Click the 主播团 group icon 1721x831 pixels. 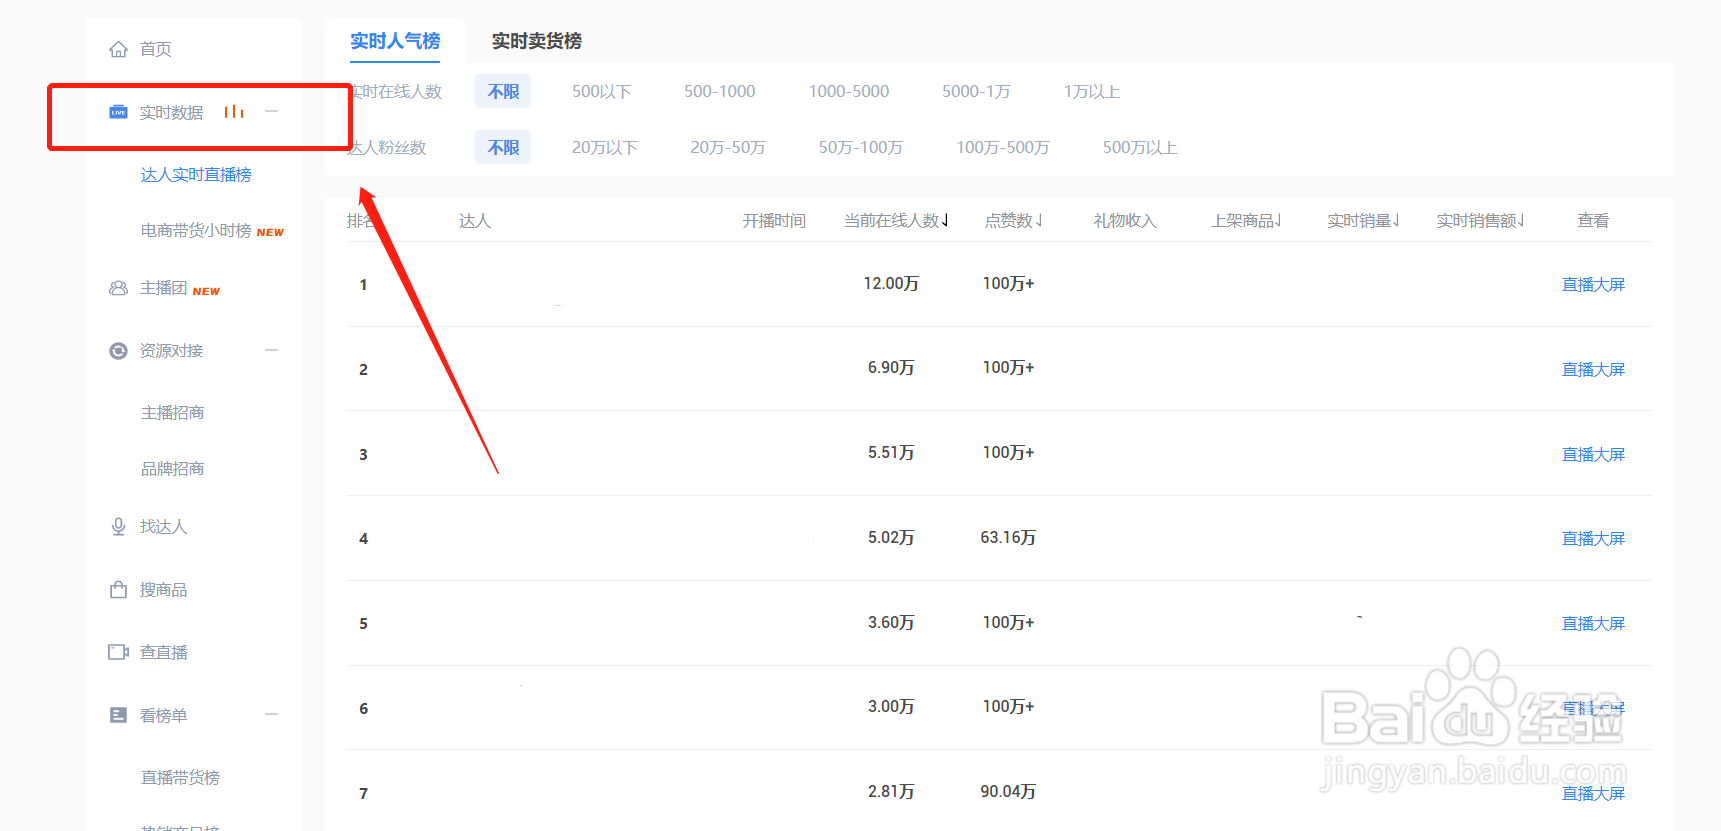click(118, 288)
